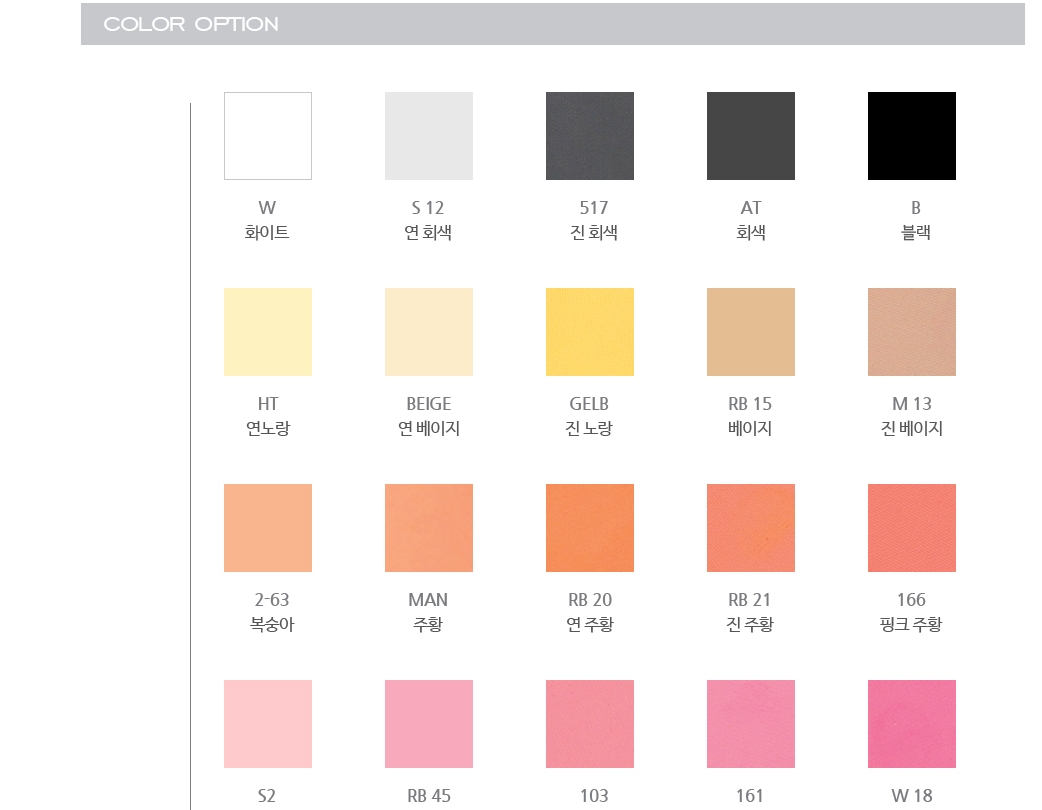Choose the MAN orange swatch
The image size is (1042, 810).
(429, 528)
